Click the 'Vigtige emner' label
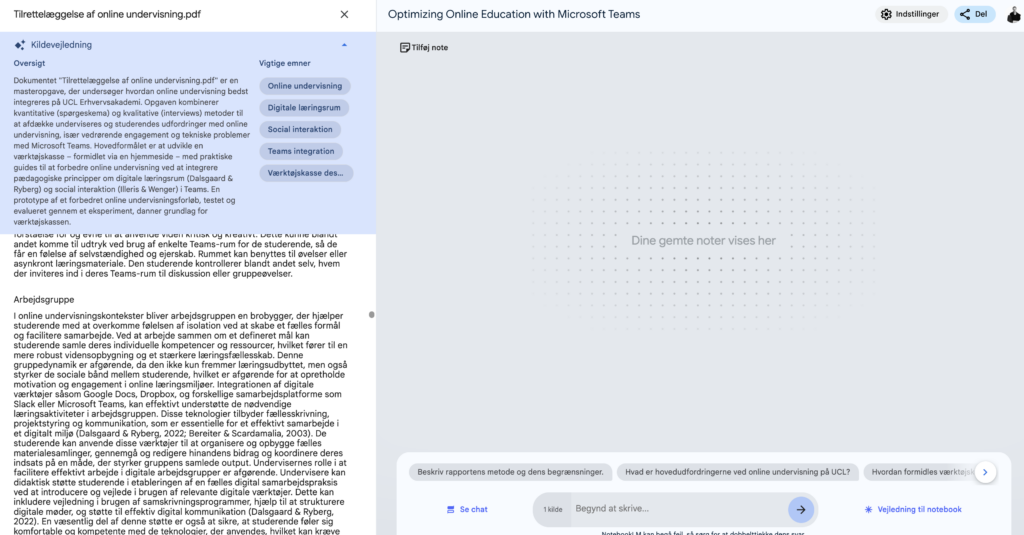1024x535 pixels. pyautogui.click(x=285, y=63)
